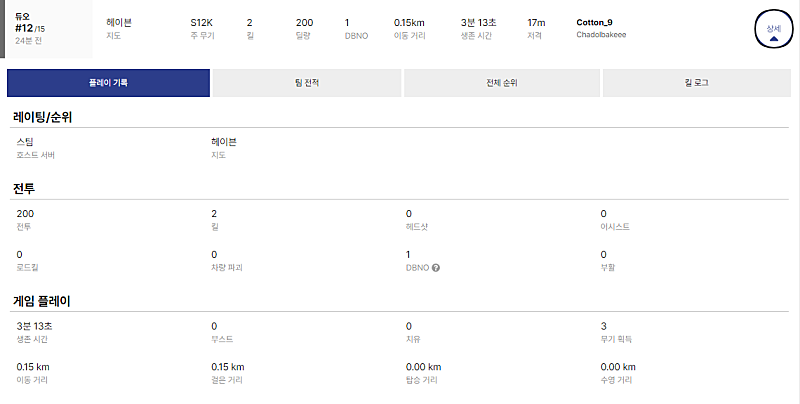This screenshot has height=404, width=800.
Task: Click the 헤이븐 map name in summary row
Action: 119,22
